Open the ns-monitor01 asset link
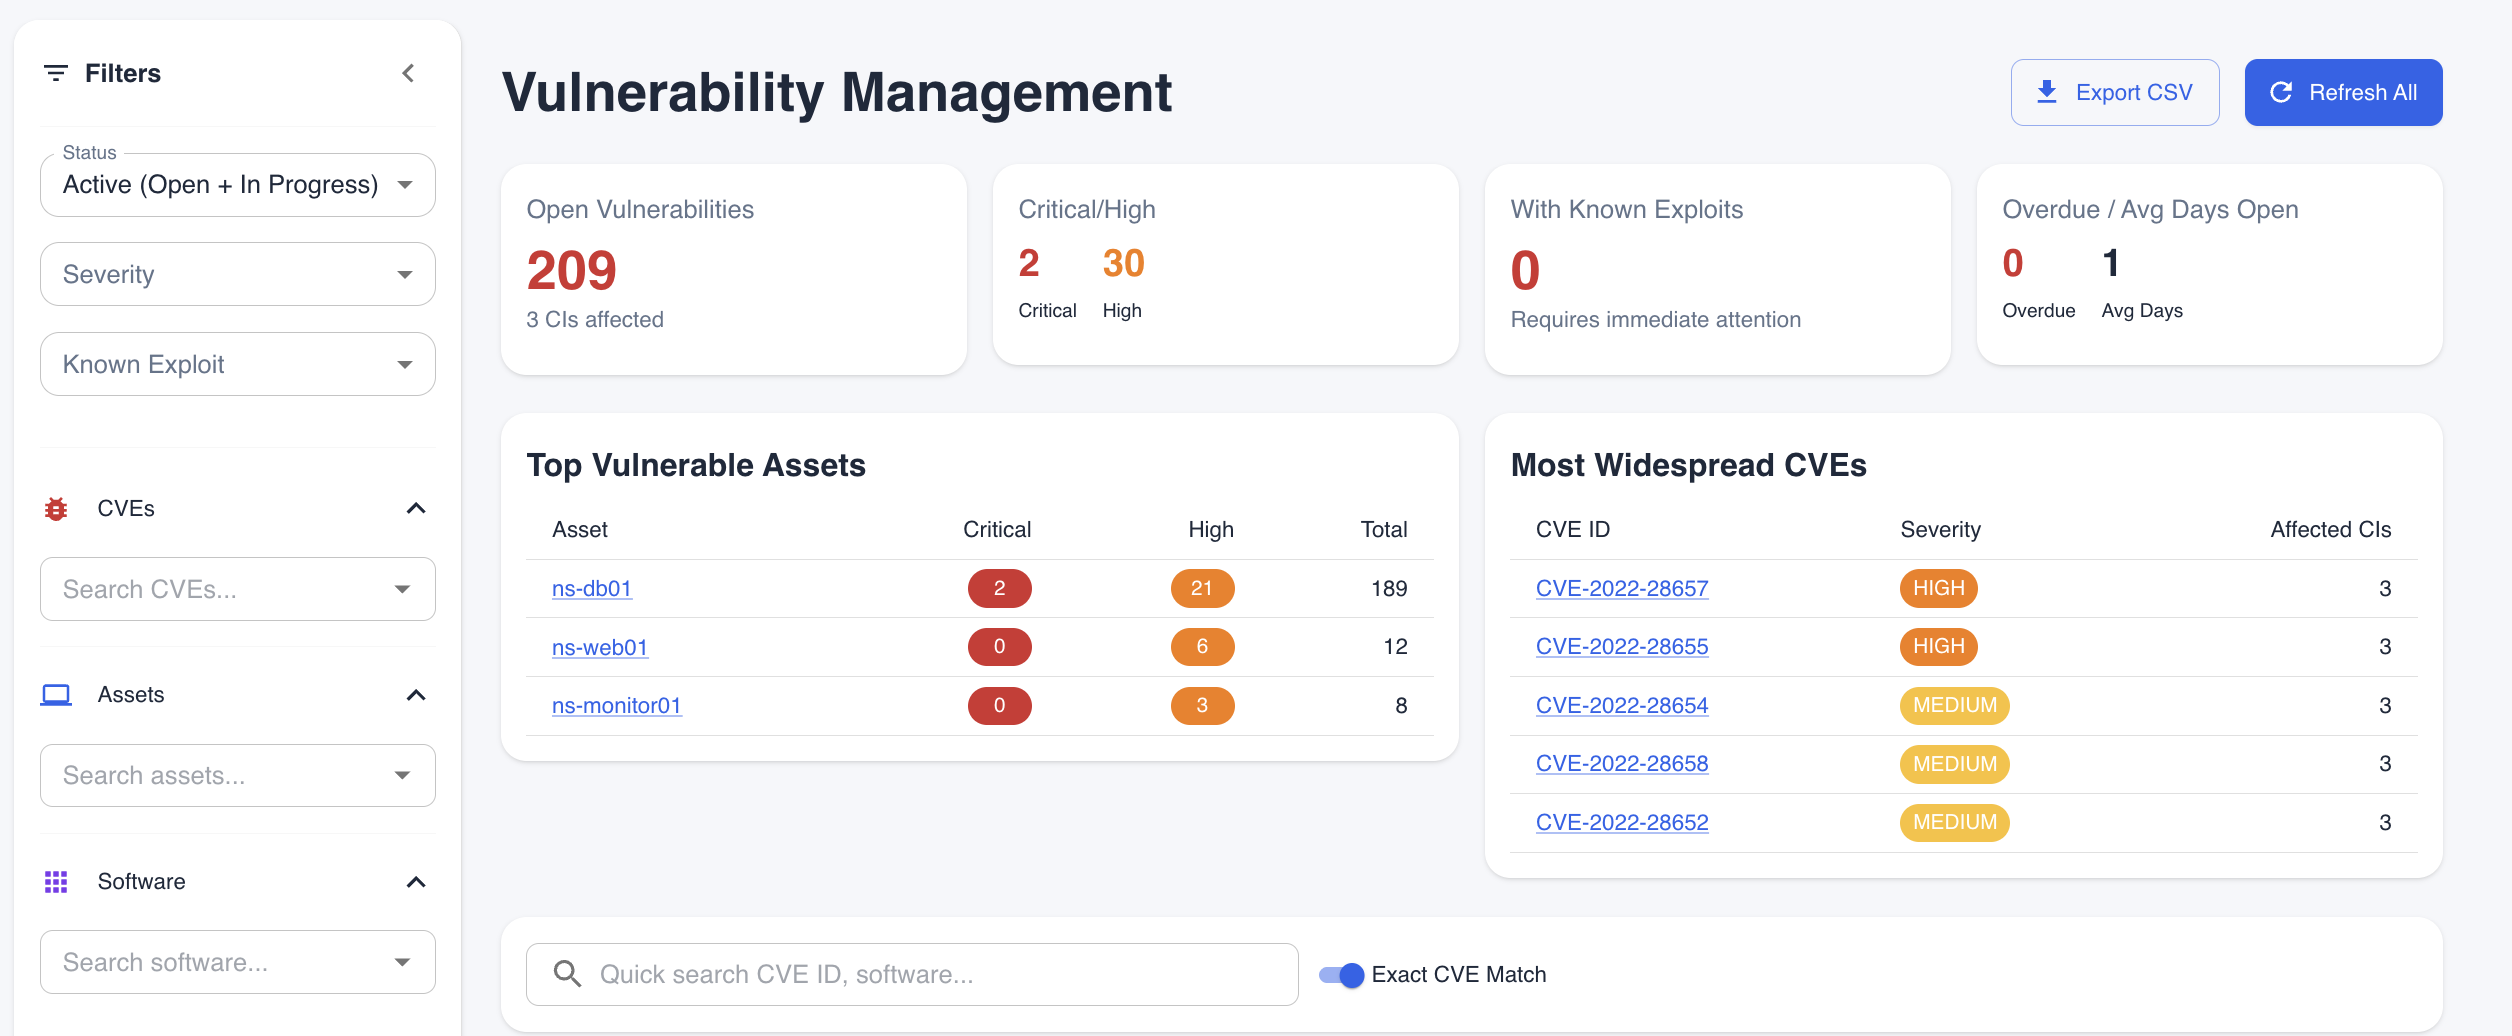 [x=617, y=705]
